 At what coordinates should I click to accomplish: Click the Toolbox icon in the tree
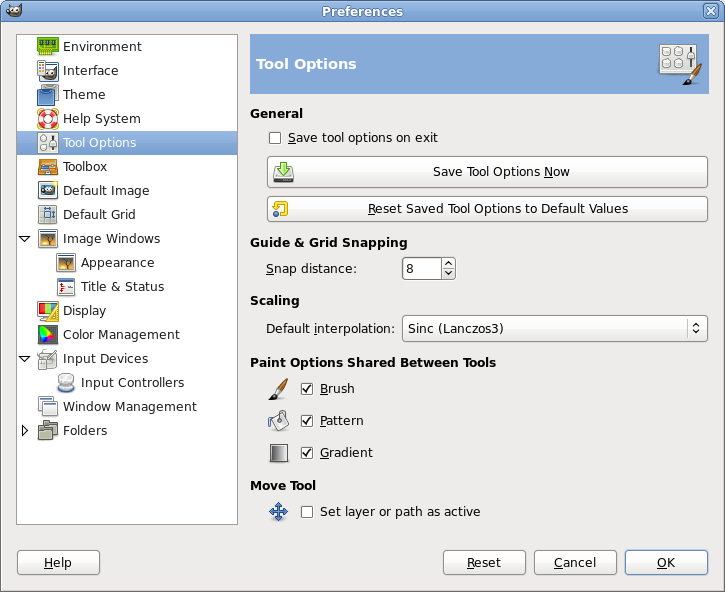pyautogui.click(x=48, y=166)
